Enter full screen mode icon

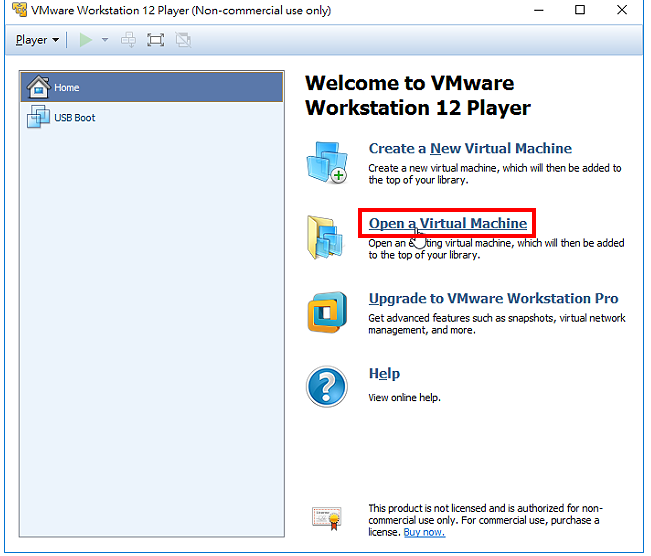156,40
